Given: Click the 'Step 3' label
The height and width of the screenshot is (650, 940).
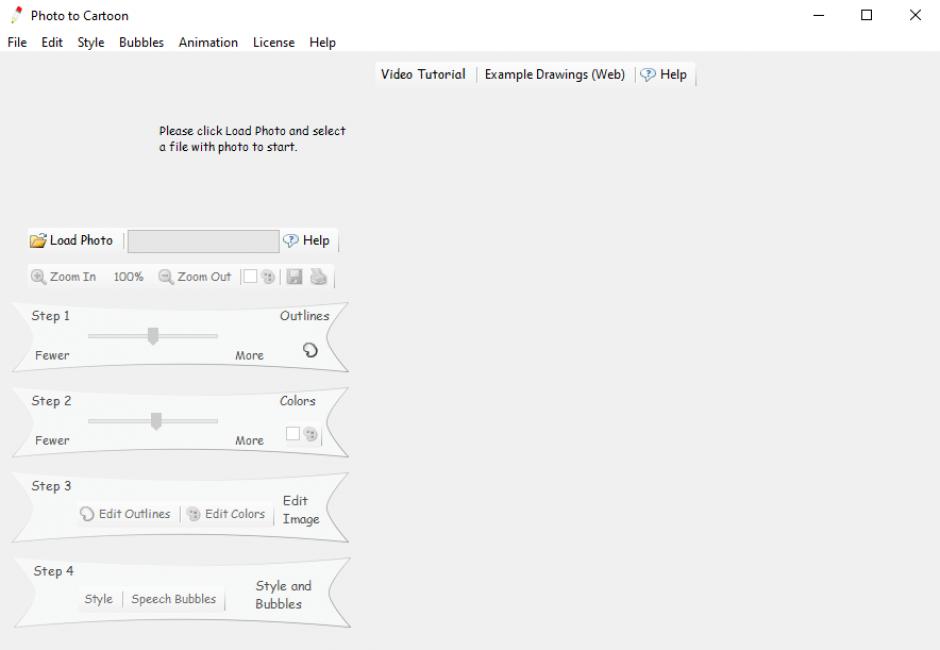Looking at the screenshot, I should (51, 486).
